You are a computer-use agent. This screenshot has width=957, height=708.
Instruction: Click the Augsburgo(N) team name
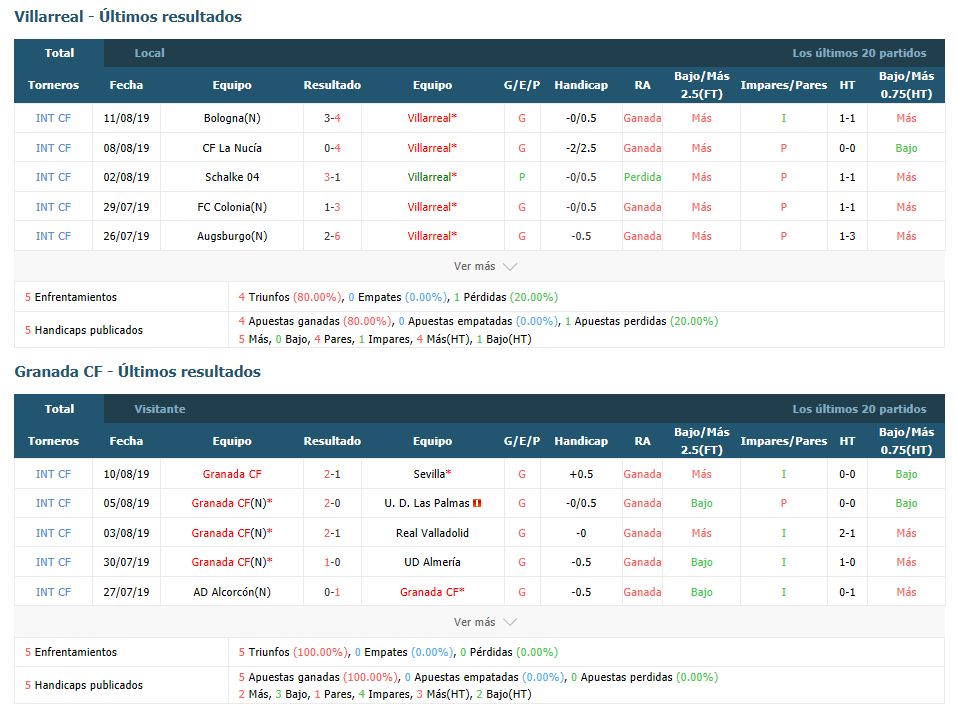click(x=232, y=236)
